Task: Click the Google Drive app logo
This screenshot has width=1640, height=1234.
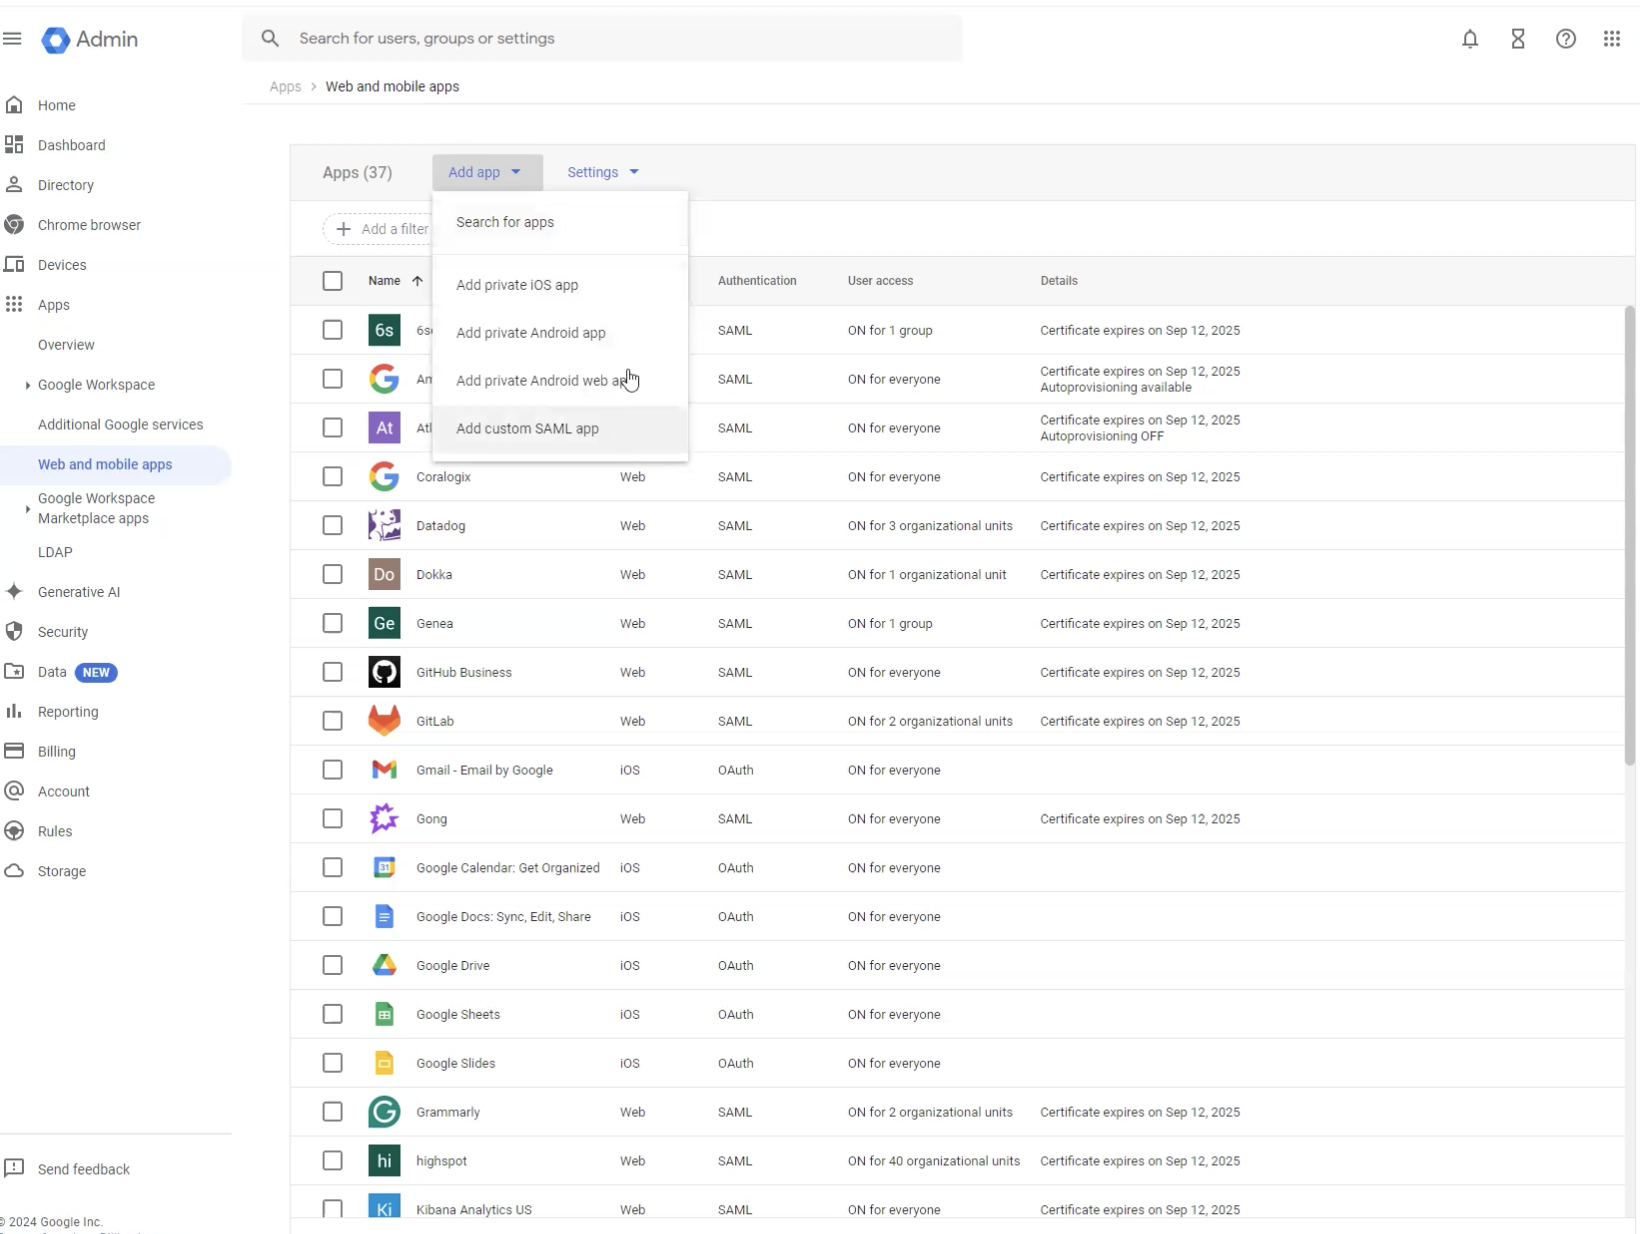Action: click(384, 965)
